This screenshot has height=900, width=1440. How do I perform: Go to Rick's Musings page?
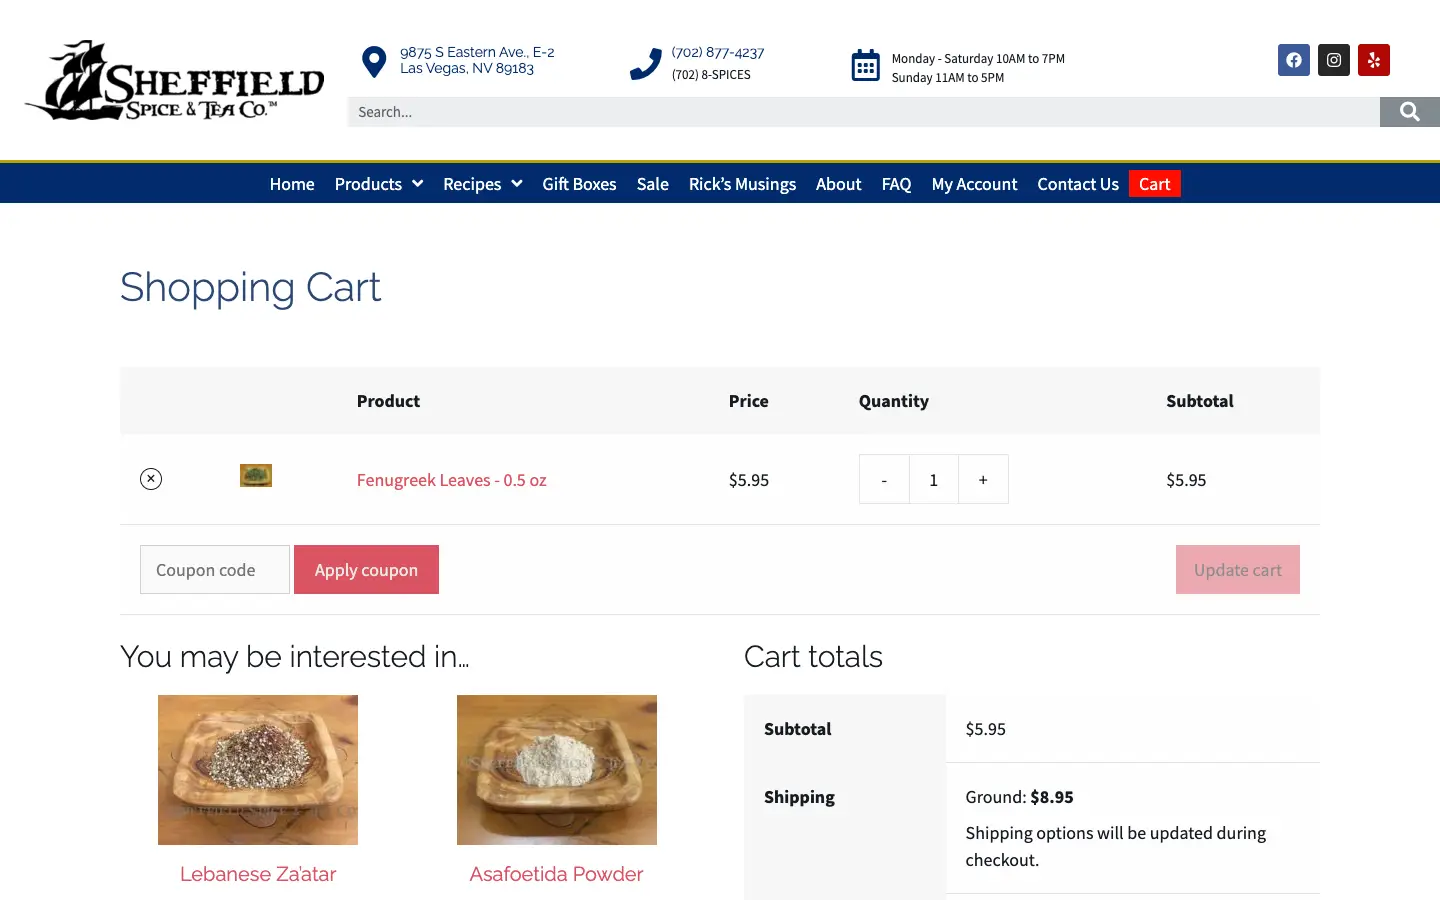742,184
